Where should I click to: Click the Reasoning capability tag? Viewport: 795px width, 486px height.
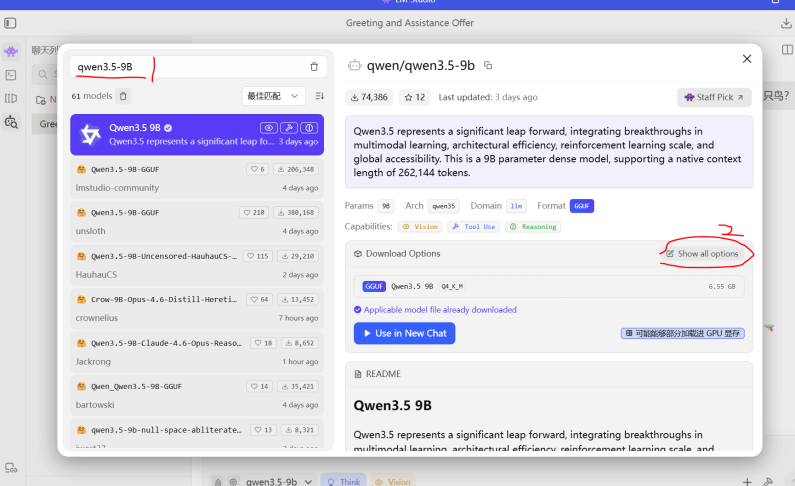(x=533, y=227)
